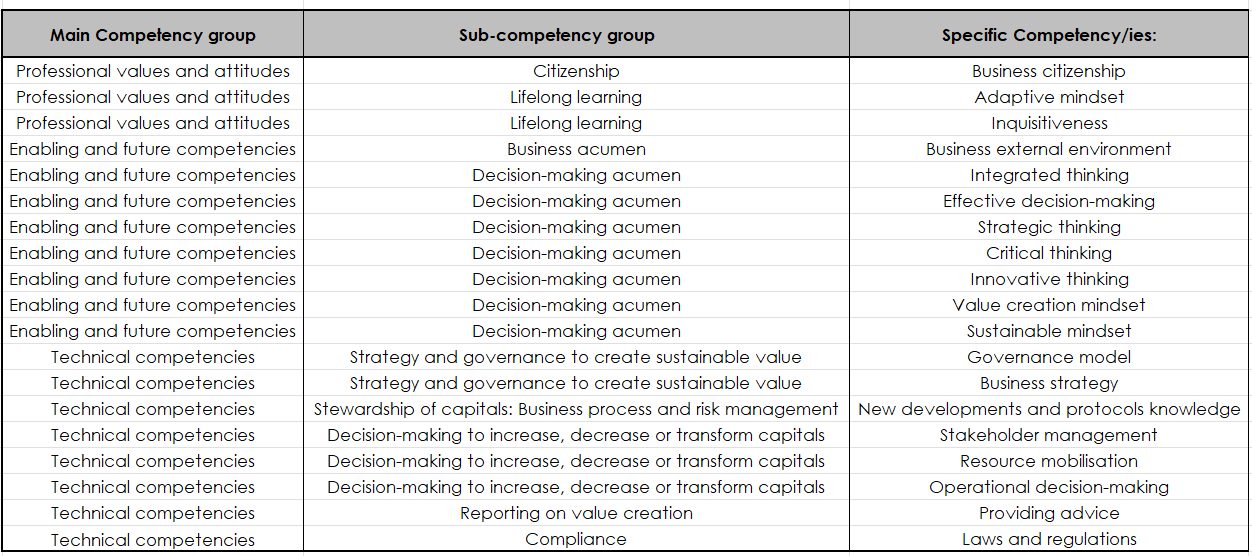Select the Sub-competency group header cell

coord(576,35)
